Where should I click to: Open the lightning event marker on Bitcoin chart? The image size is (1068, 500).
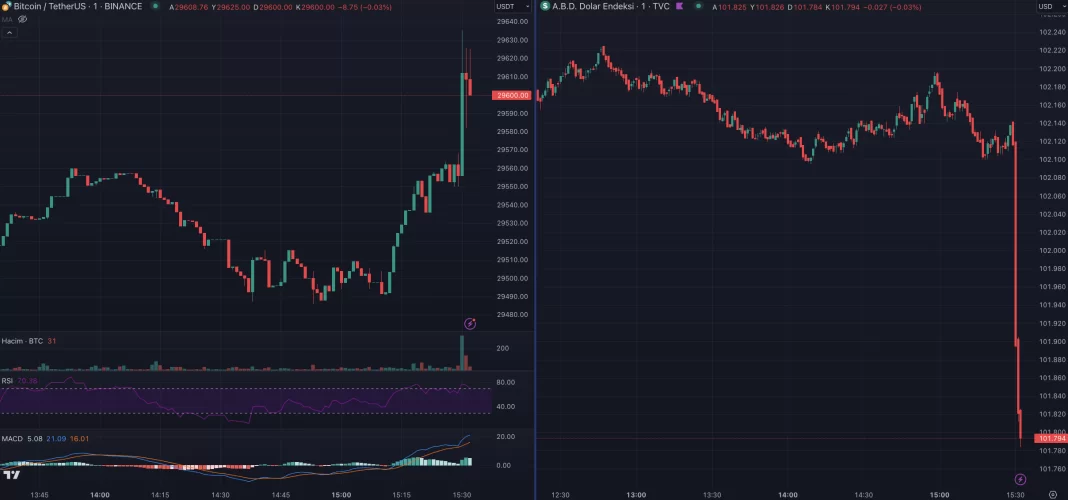pyautogui.click(x=470, y=323)
